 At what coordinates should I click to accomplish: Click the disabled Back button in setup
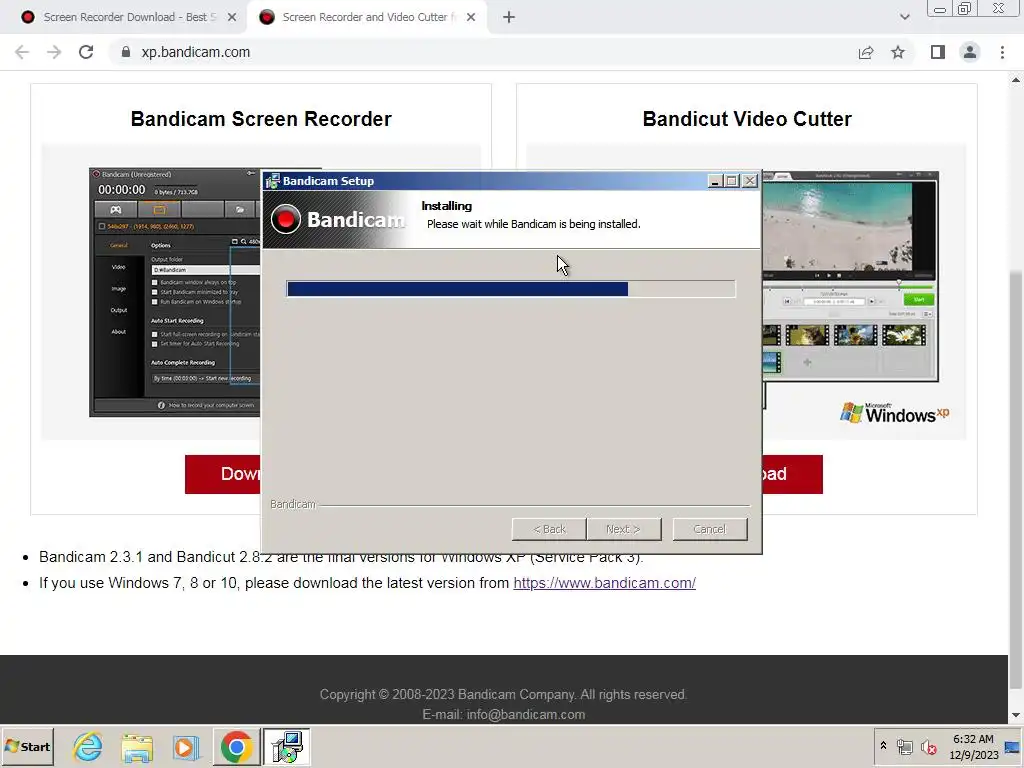(549, 529)
